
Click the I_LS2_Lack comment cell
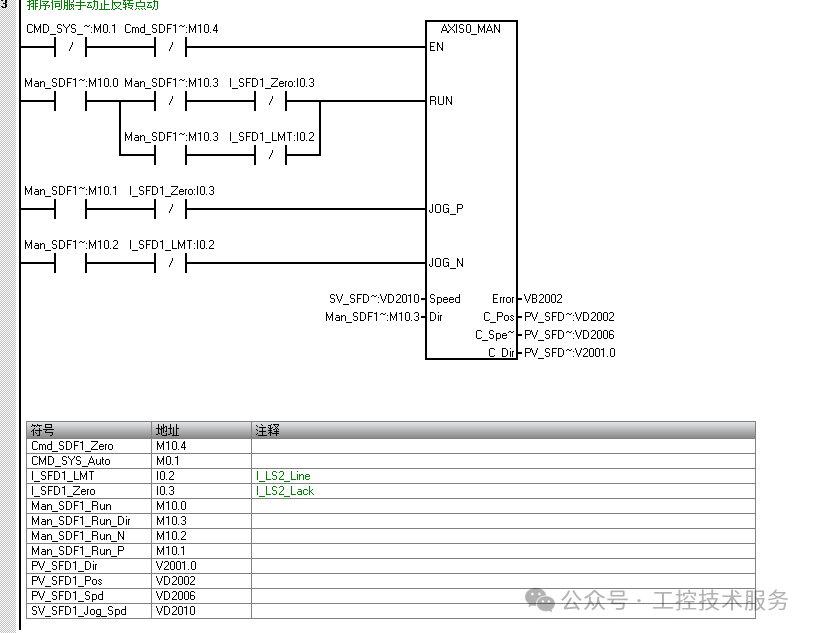pos(503,491)
